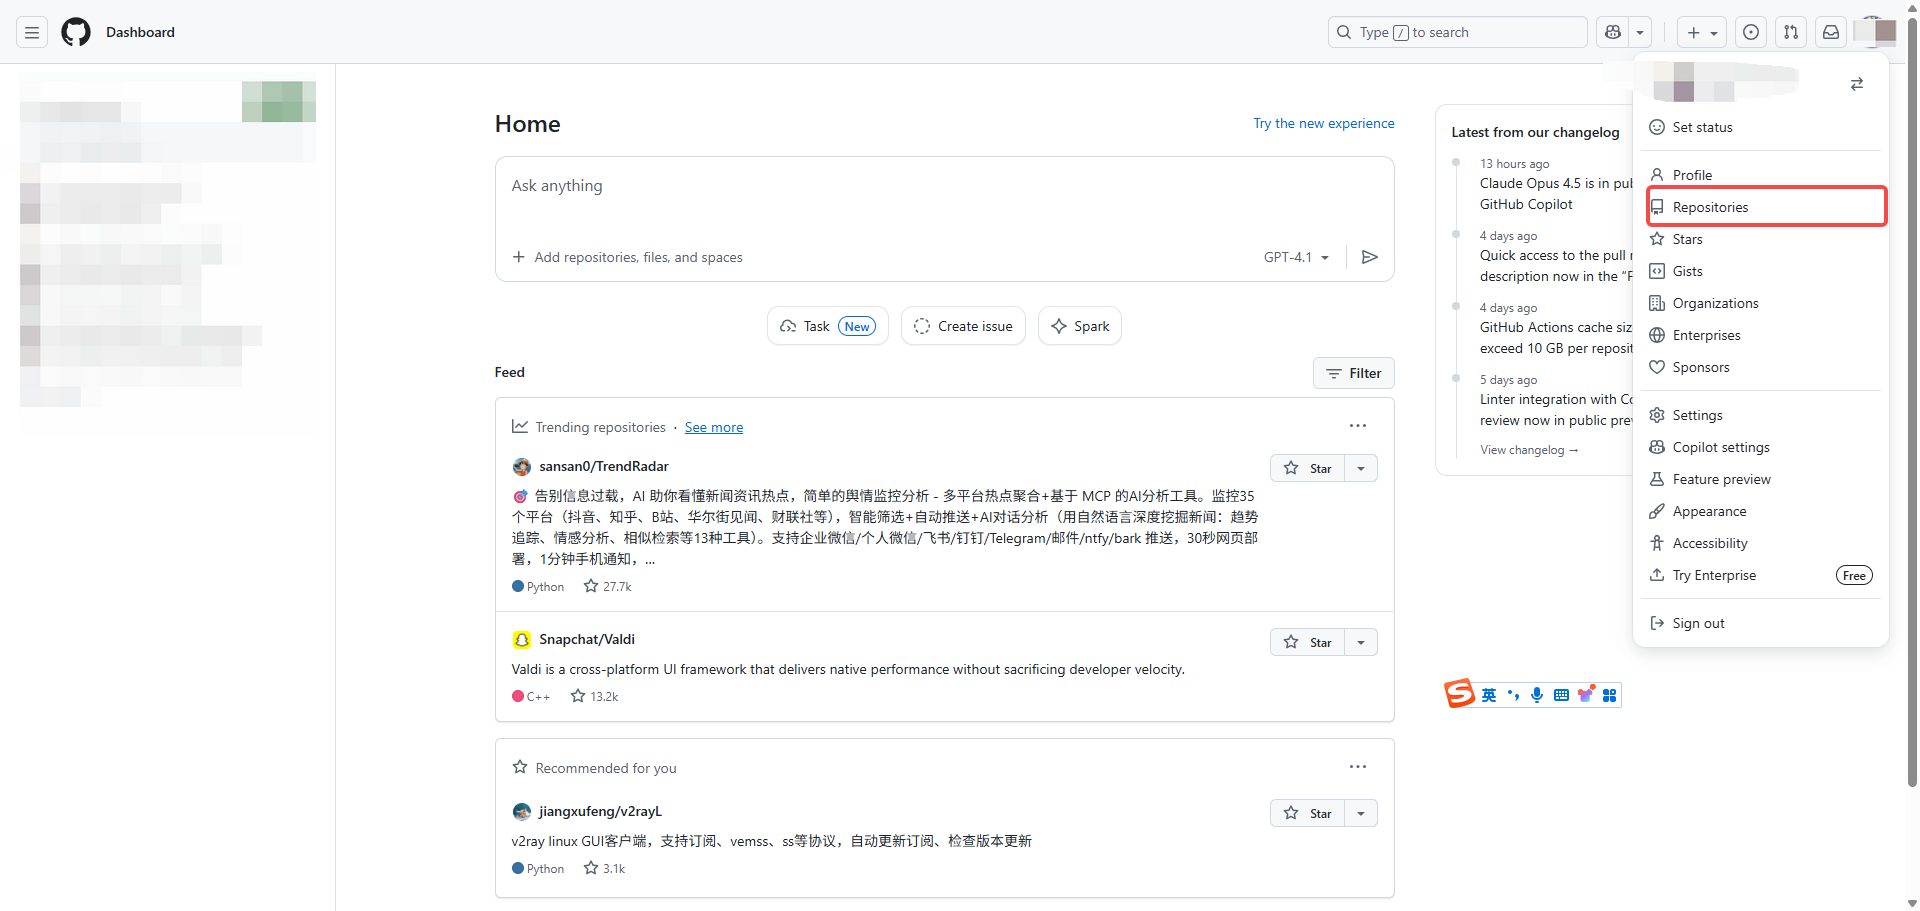The height and width of the screenshot is (911, 1920).
Task: Click the Type to search field
Action: [1457, 32]
